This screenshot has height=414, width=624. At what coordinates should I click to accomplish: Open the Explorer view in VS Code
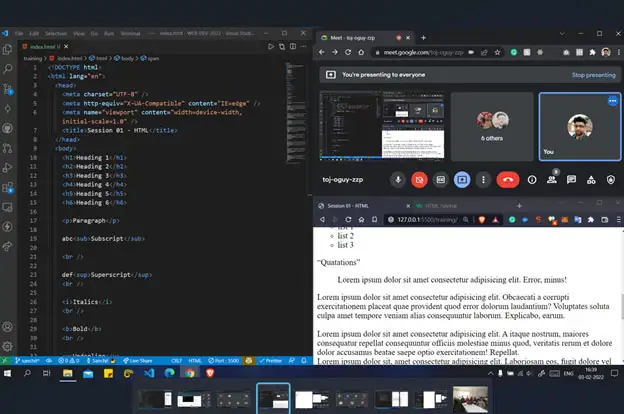coord(8,49)
